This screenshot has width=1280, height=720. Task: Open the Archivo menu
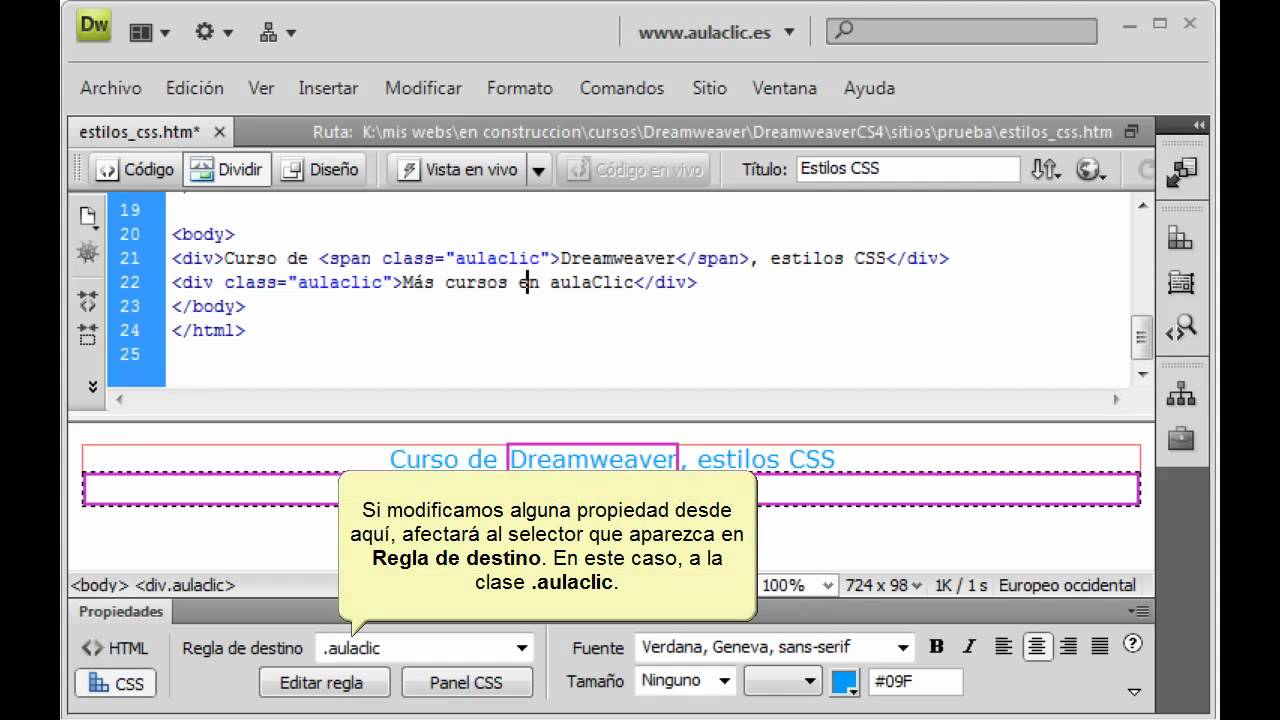[111, 88]
